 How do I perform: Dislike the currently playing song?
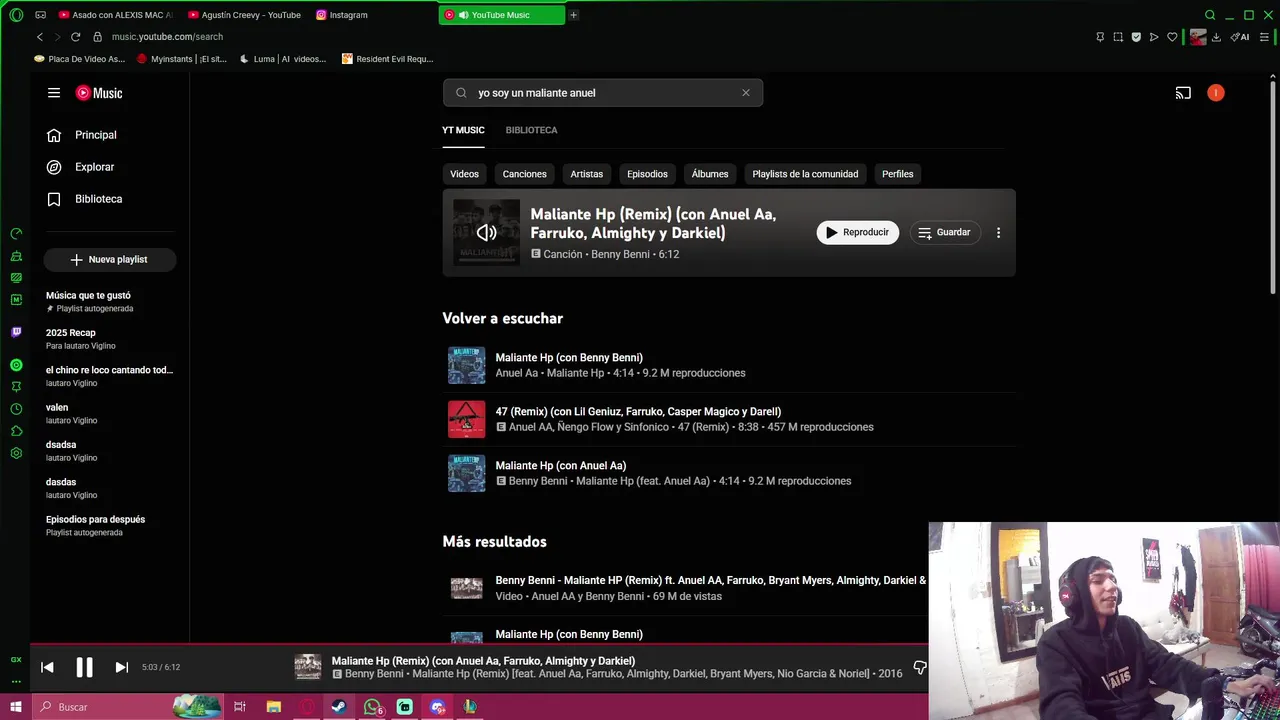click(x=919, y=667)
